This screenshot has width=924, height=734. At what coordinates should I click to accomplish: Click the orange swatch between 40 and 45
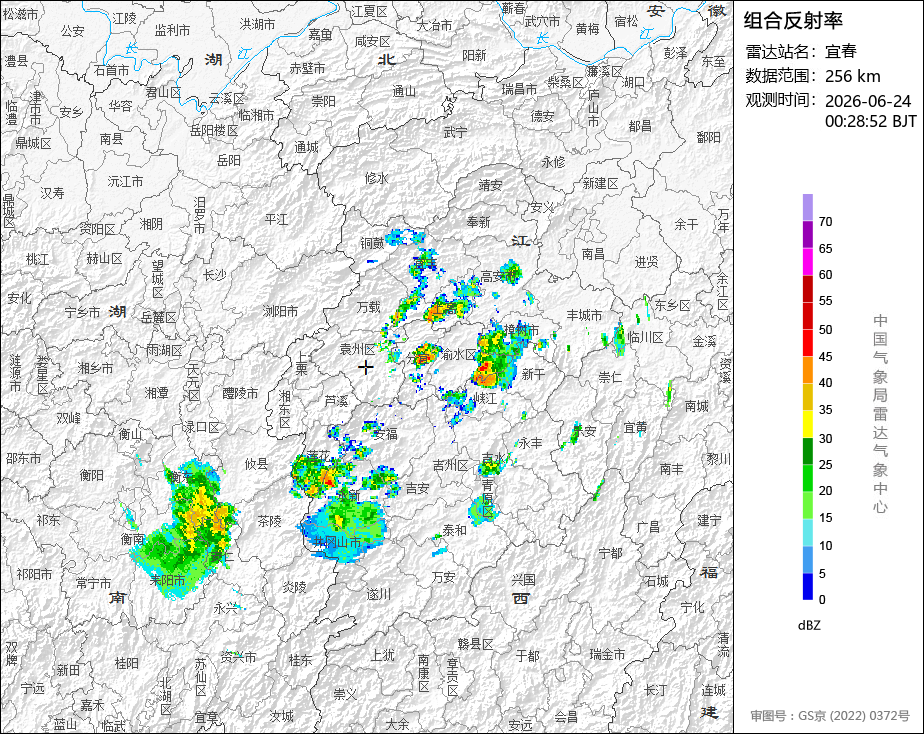pyautogui.click(x=807, y=370)
